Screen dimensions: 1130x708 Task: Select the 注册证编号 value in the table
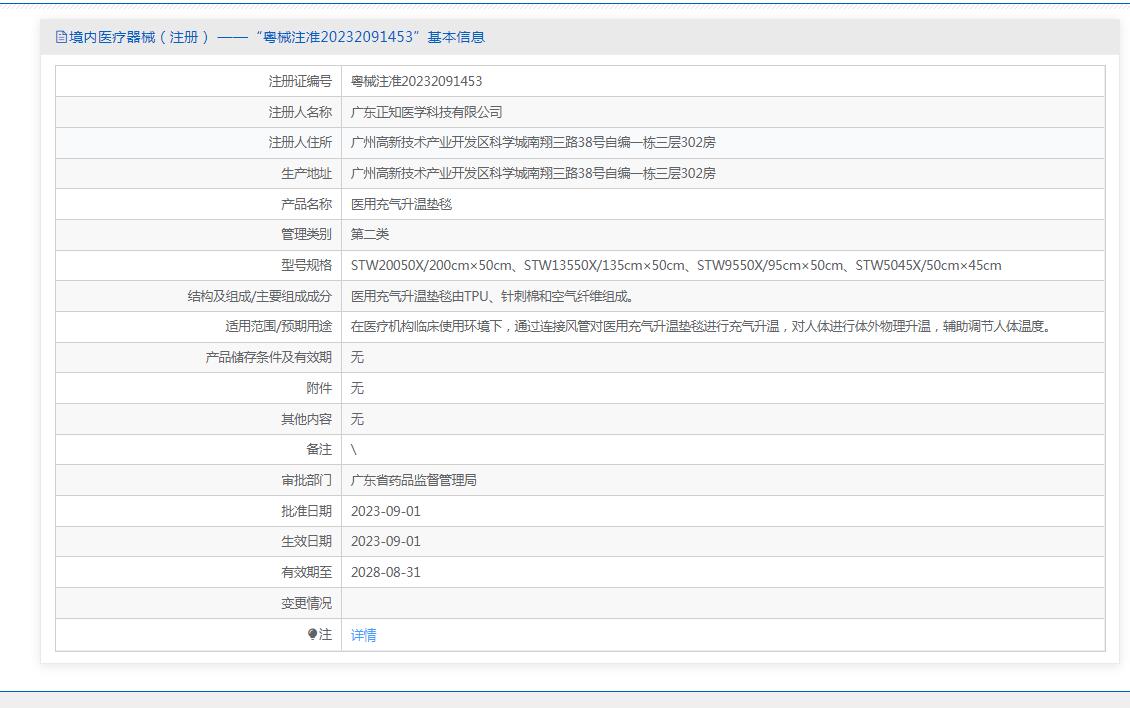pyautogui.click(x=416, y=81)
